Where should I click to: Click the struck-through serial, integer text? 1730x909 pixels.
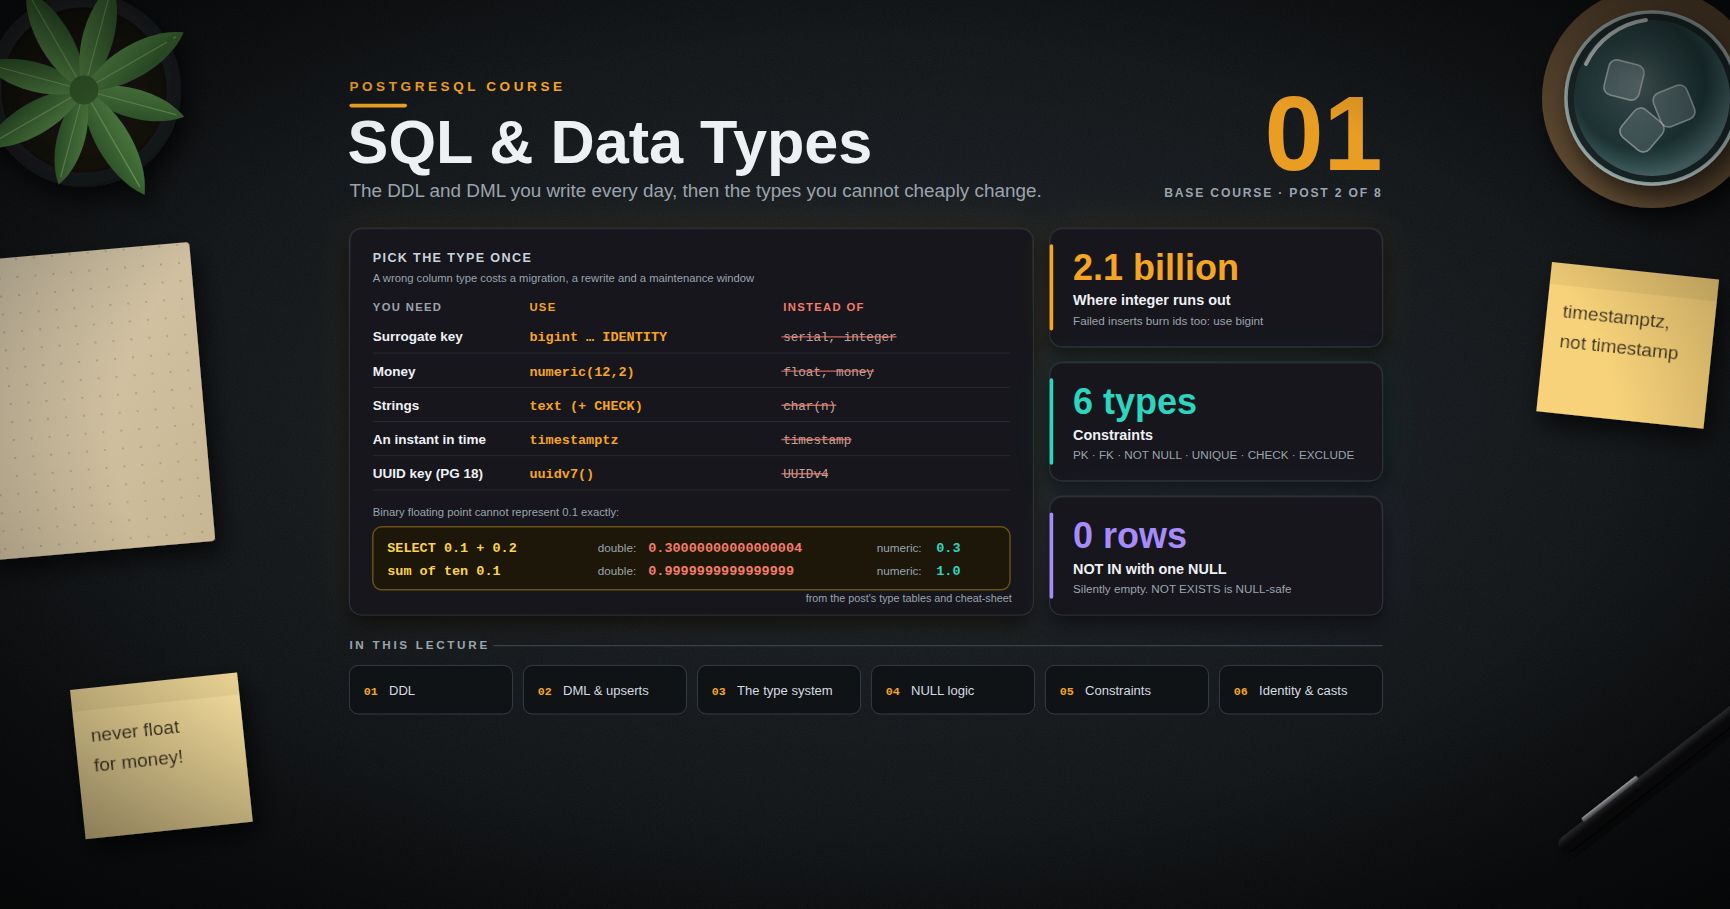click(839, 337)
